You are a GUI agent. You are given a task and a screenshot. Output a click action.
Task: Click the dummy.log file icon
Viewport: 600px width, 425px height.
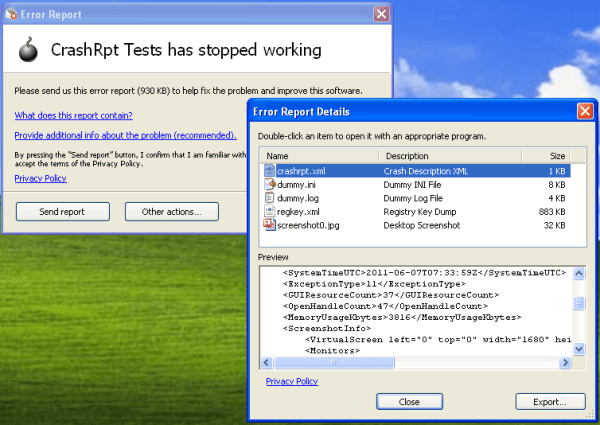pyautogui.click(x=269, y=198)
